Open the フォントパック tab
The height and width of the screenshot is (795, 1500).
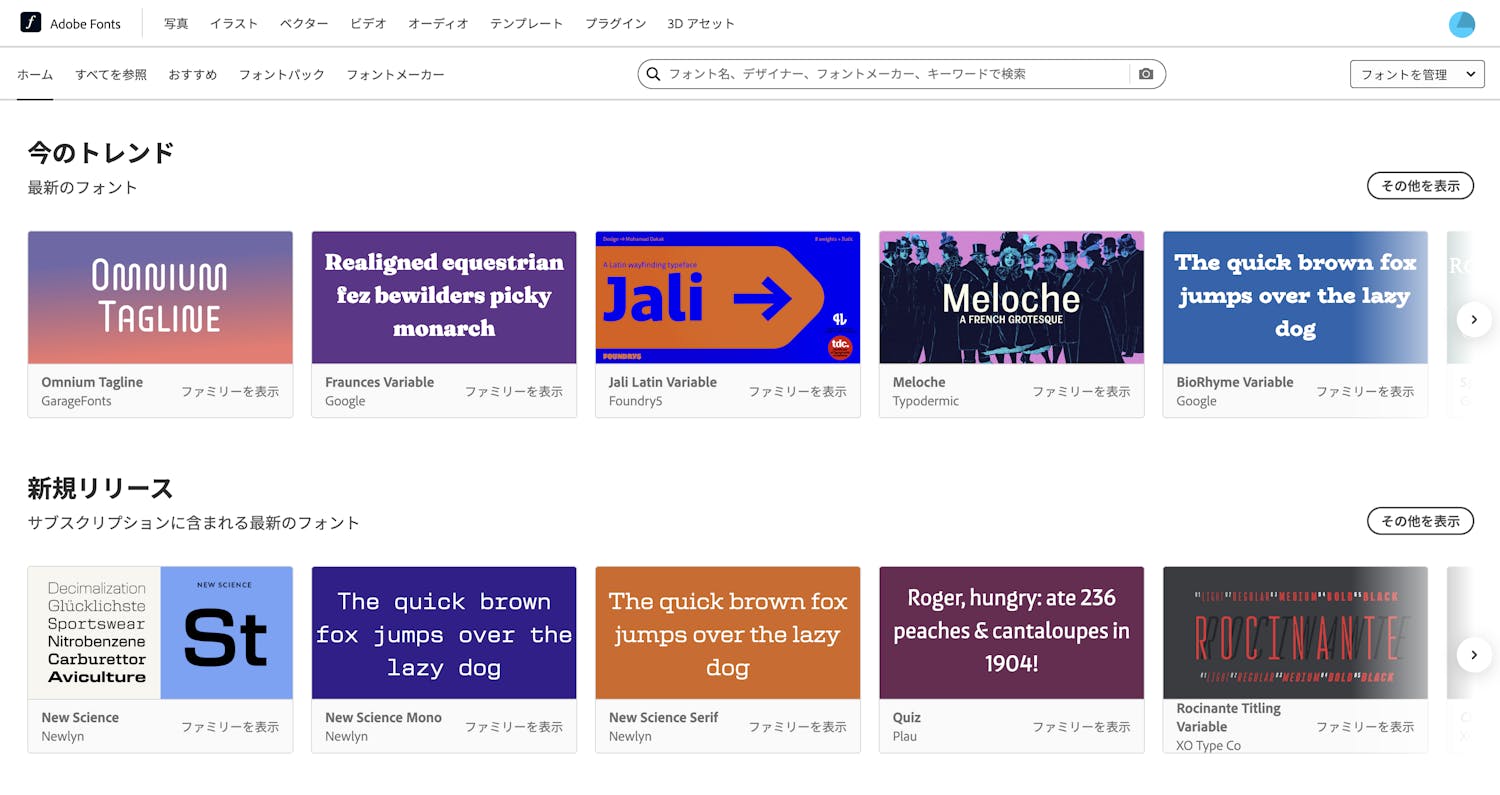point(281,75)
